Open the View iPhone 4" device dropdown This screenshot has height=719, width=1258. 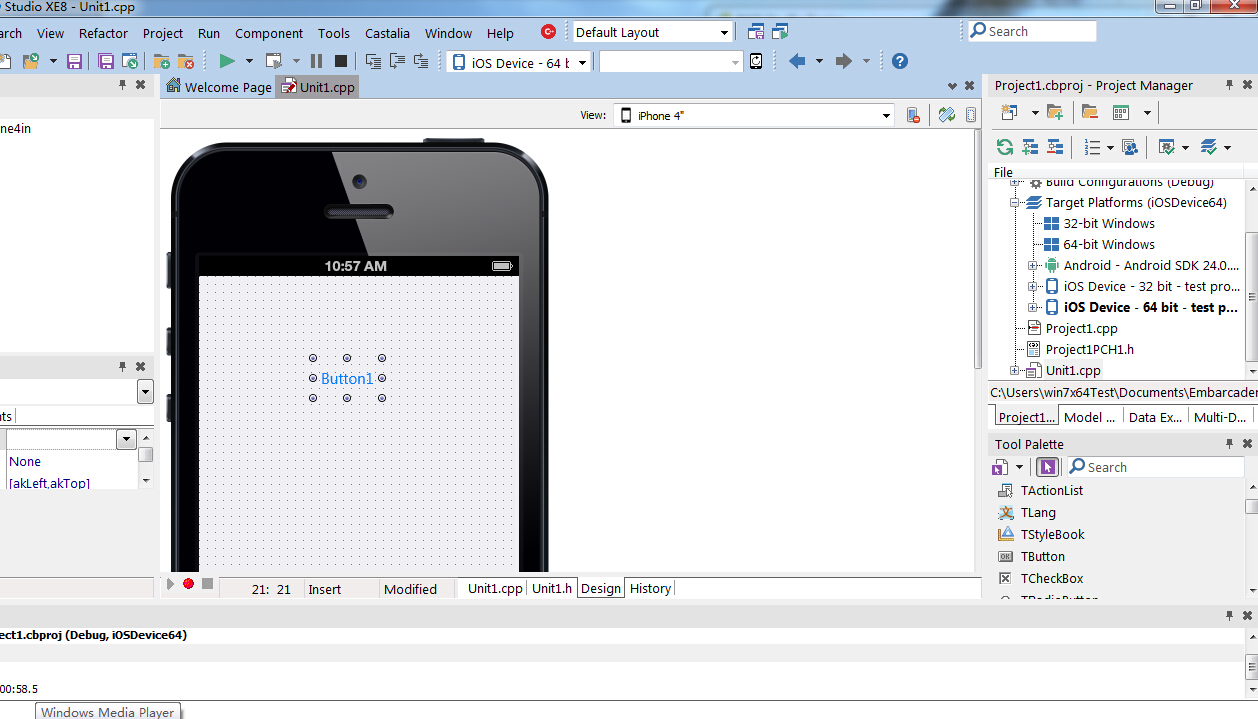pyautogui.click(x=886, y=116)
